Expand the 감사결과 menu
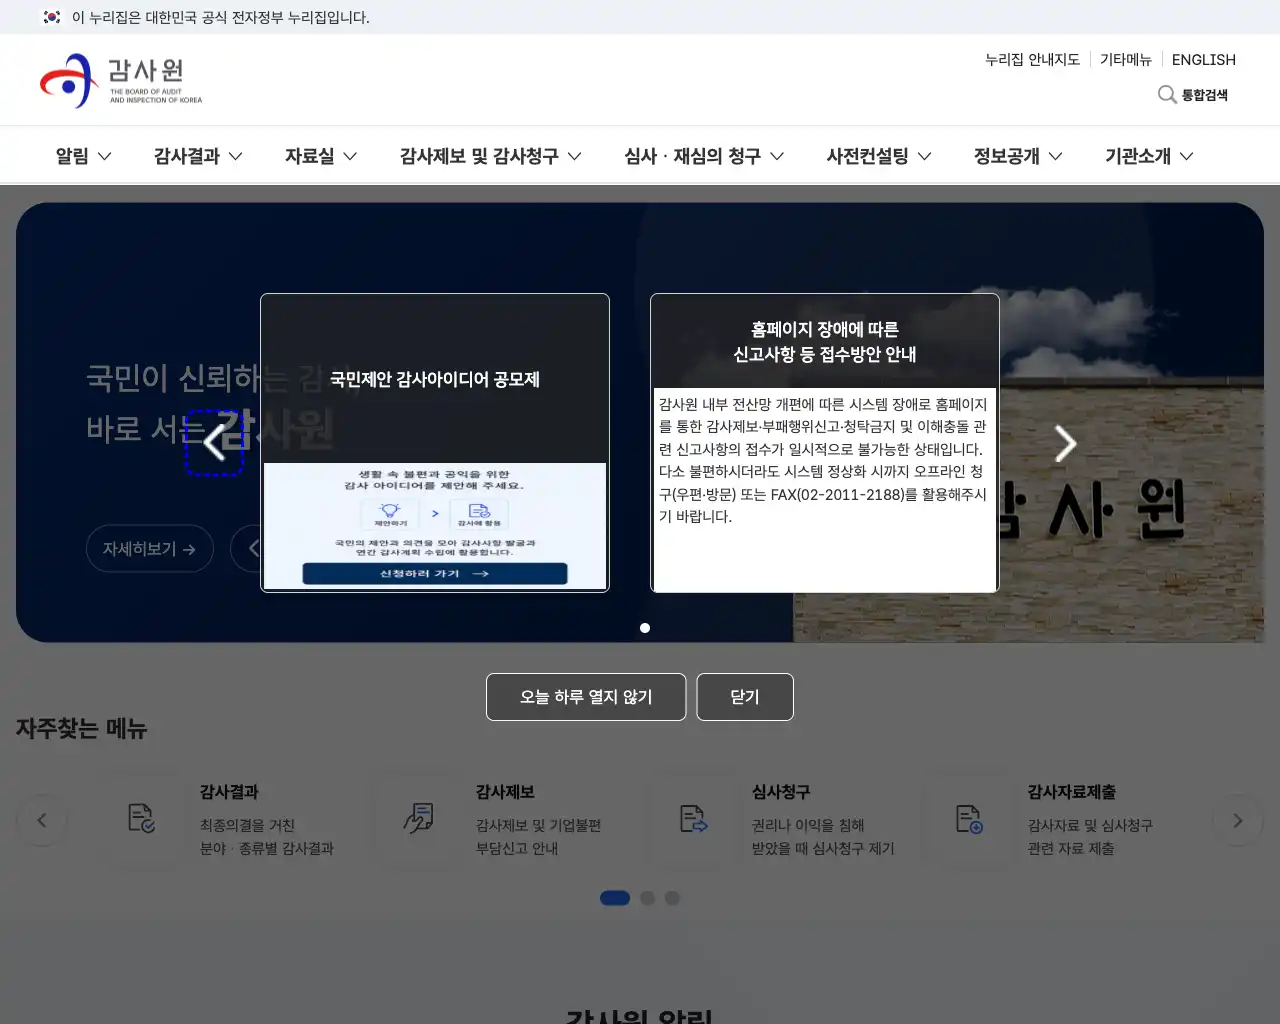The width and height of the screenshot is (1280, 1024). 198,156
